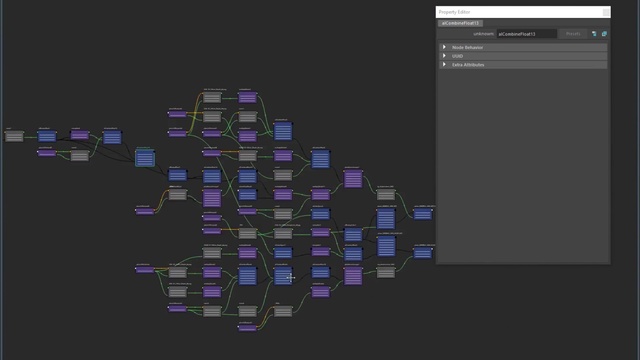
Task: Select the bottommost purple node in the graph
Action: tap(247, 327)
